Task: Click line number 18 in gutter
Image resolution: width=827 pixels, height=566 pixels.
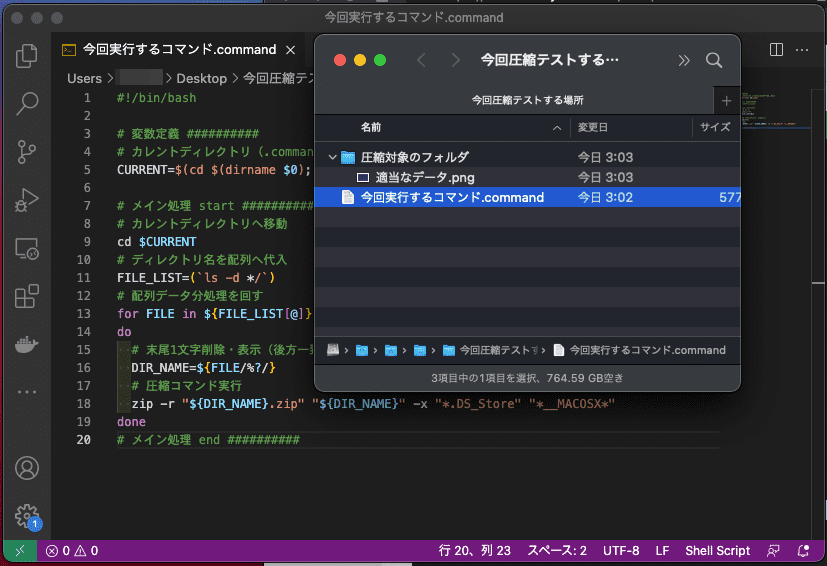Action: [x=84, y=404]
